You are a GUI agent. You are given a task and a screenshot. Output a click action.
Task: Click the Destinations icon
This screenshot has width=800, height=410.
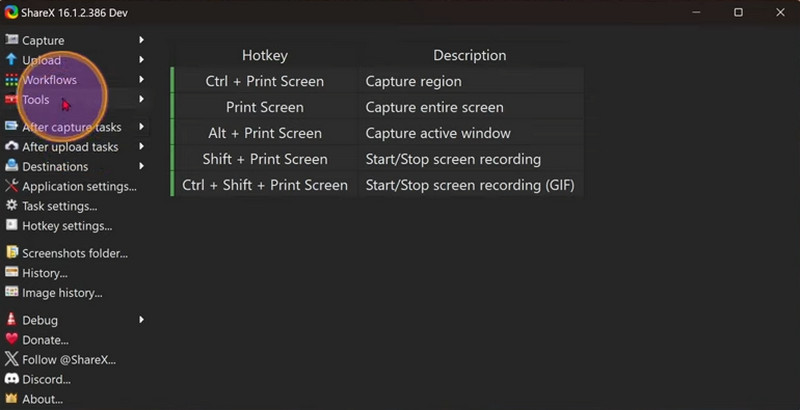pos(12,166)
